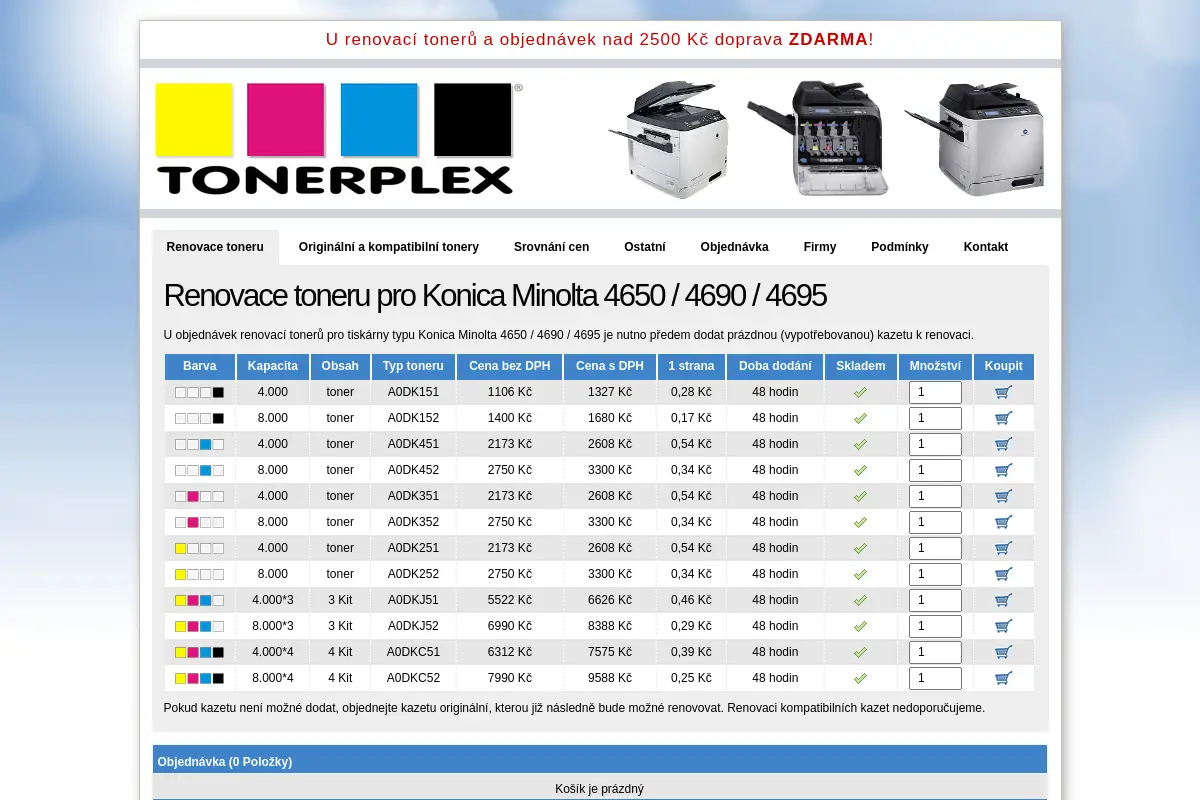This screenshot has height=800, width=1200.
Task: Open the Renovace toneru tab
Action: (x=215, y=247)
